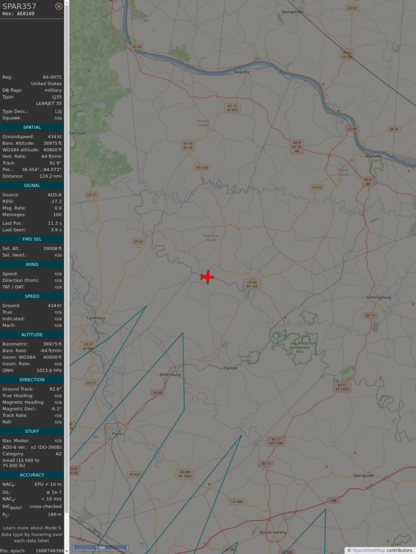The height and width of the screenshot is (554, 416).
Task: Click the ACCURACY section header
Action: coord(32,475)
